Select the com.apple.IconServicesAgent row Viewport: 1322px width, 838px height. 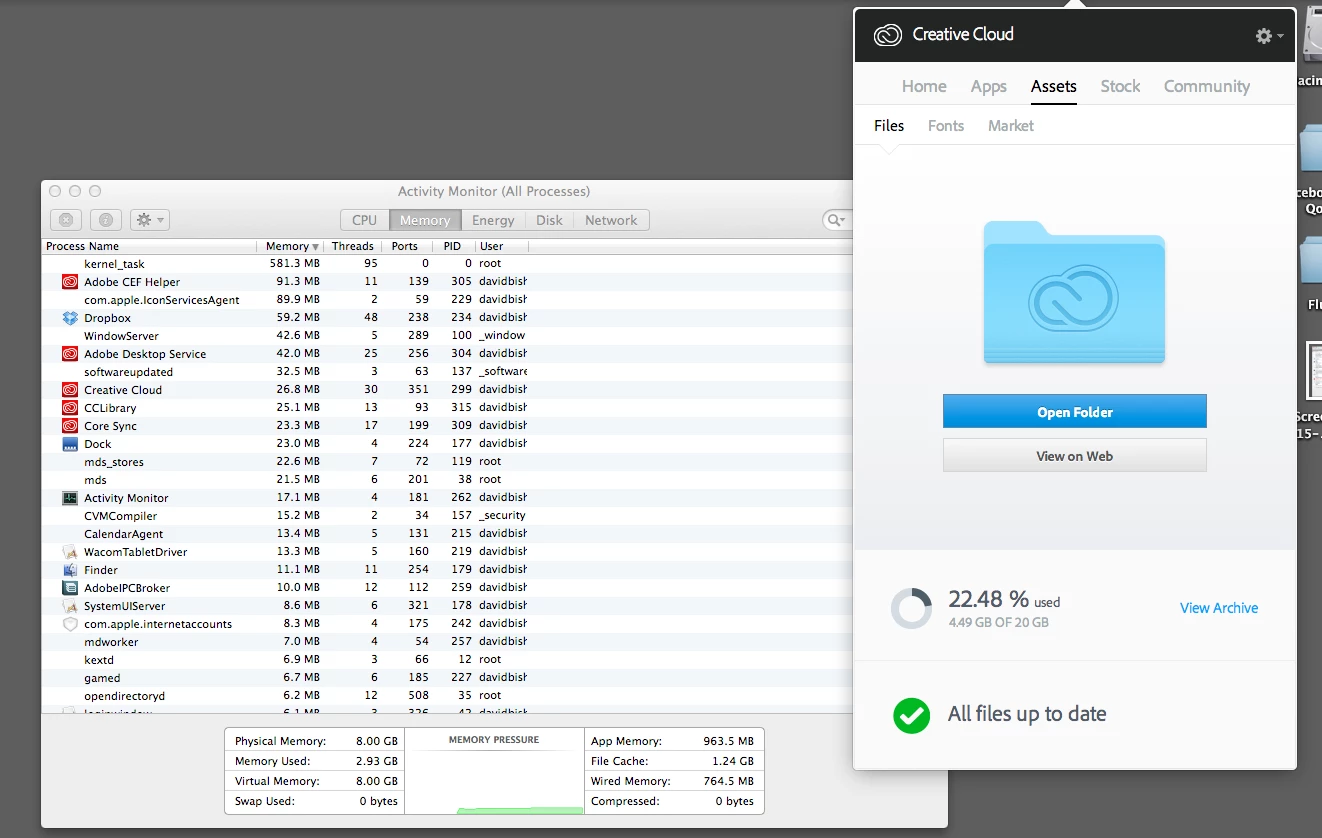coord(447,300)
